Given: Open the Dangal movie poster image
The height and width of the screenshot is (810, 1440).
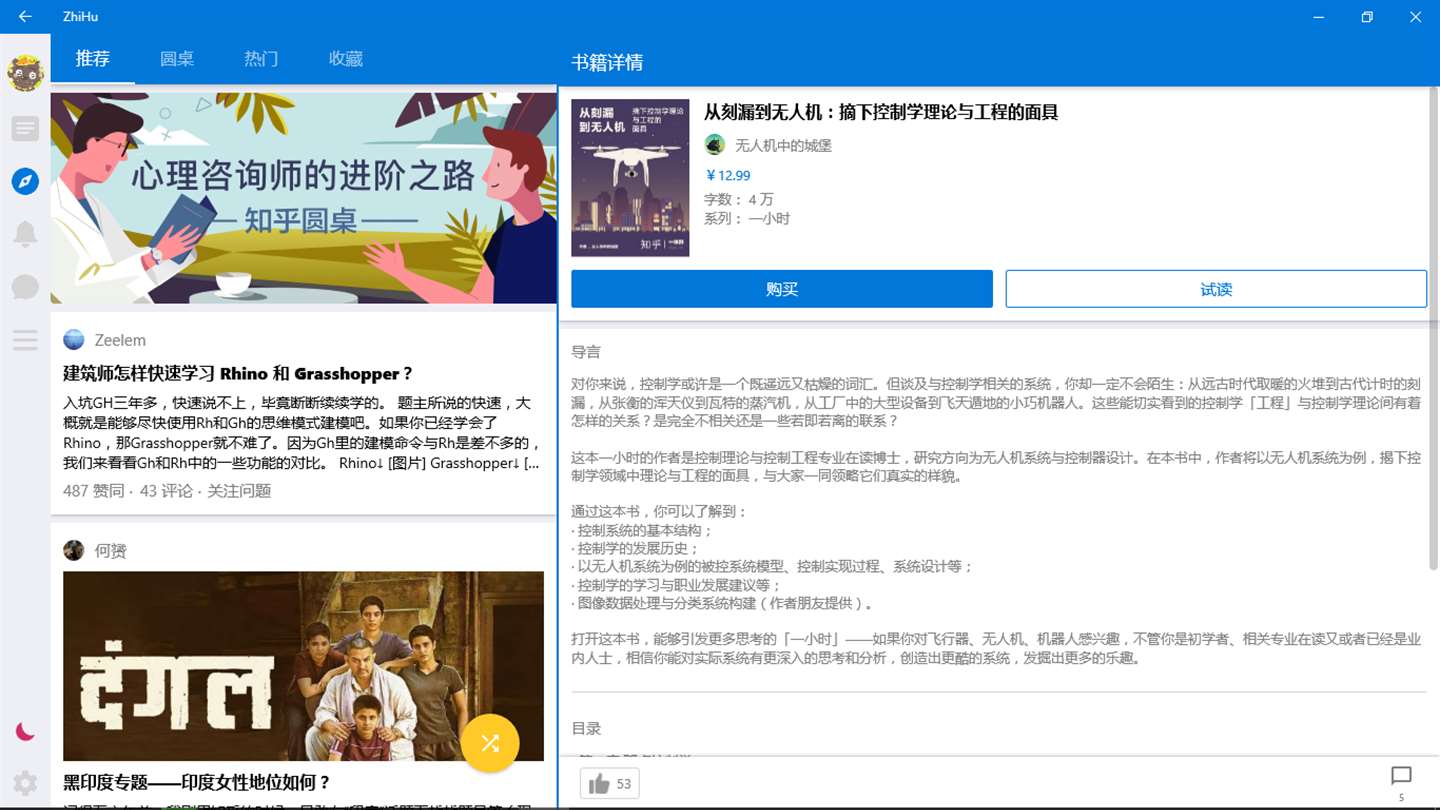Looking at the screenshot, I should click(303, 666).
